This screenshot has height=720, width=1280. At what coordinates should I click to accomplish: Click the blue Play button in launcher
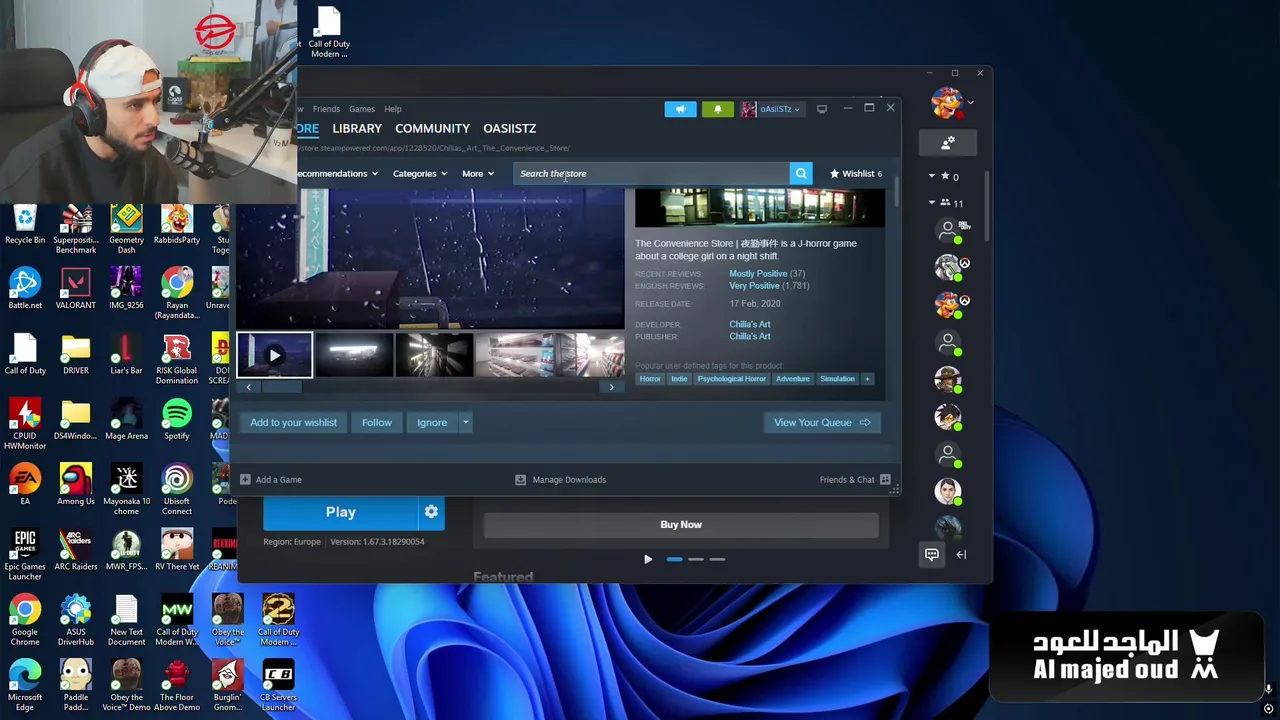pyautogui.click(x=340, y=512)
